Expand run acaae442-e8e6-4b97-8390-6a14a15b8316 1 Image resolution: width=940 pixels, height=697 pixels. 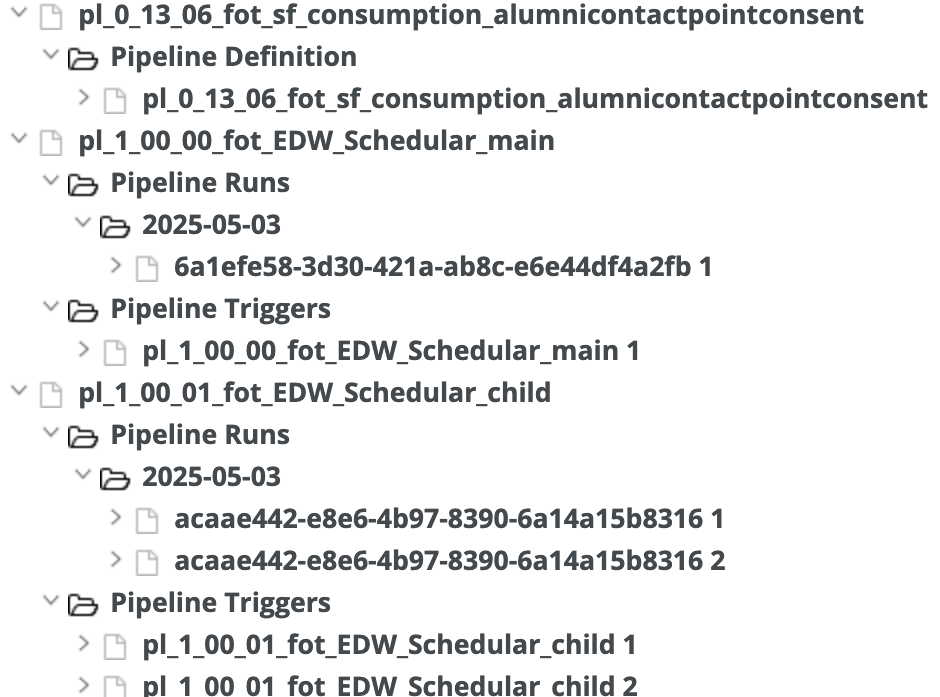[x=115, y=519]
